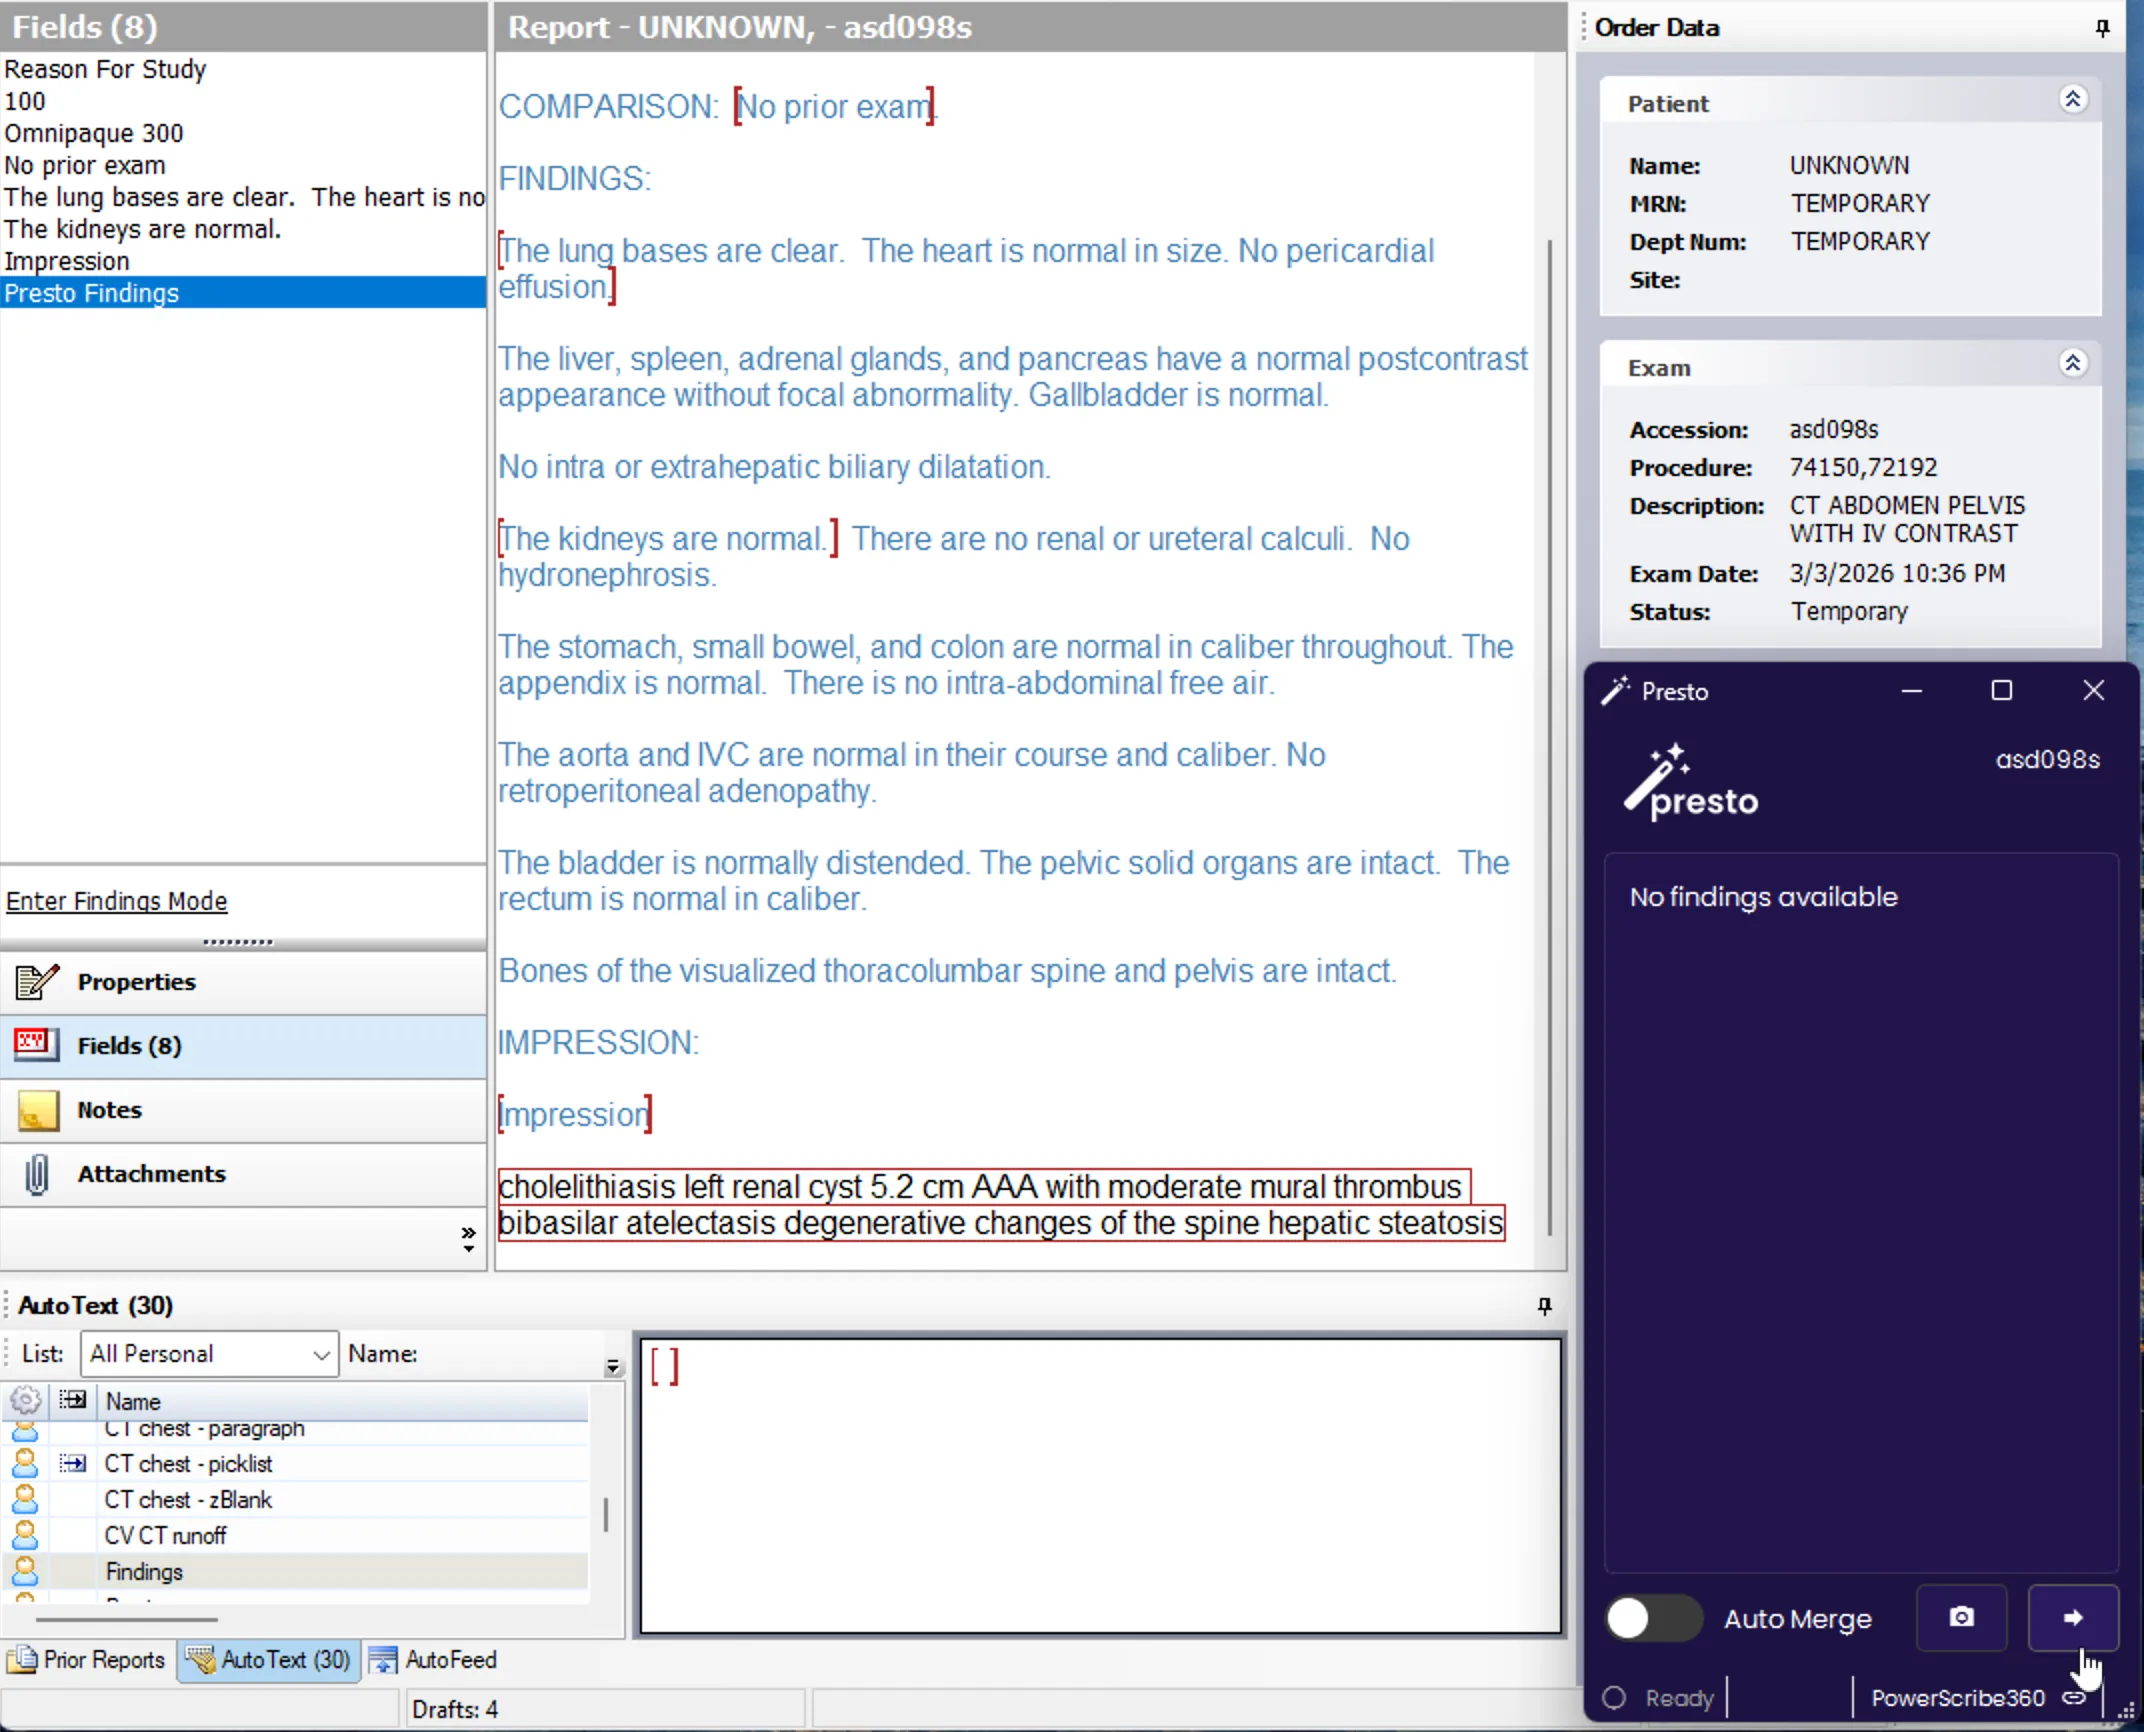2144x1732 pixels.
Task: Click the gear icon above the AutoText list
Action: tap(25, 1400)
